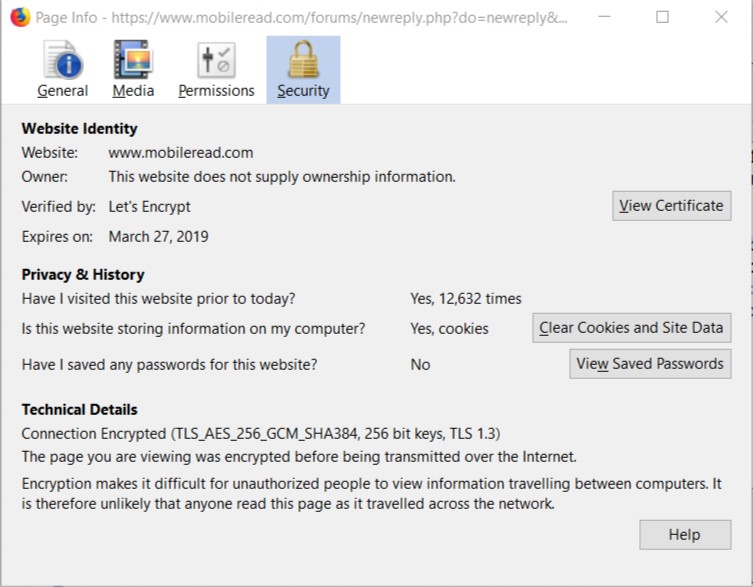Click the Let's Encrypt verifier field

pos(149,206)
